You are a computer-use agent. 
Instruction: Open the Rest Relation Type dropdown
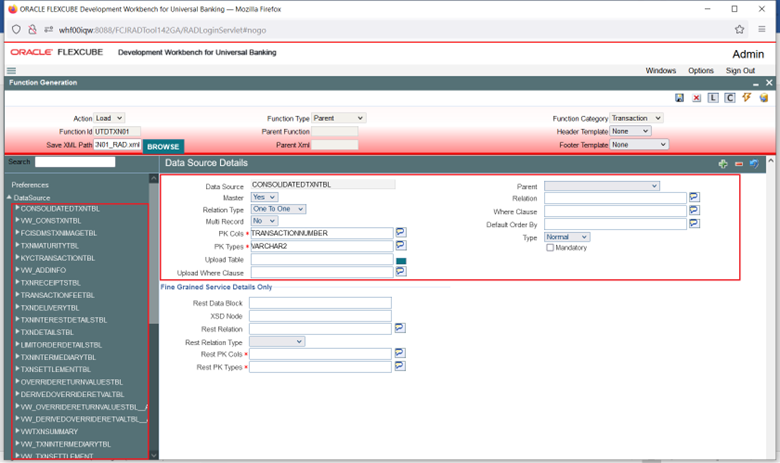pos(277,342)
